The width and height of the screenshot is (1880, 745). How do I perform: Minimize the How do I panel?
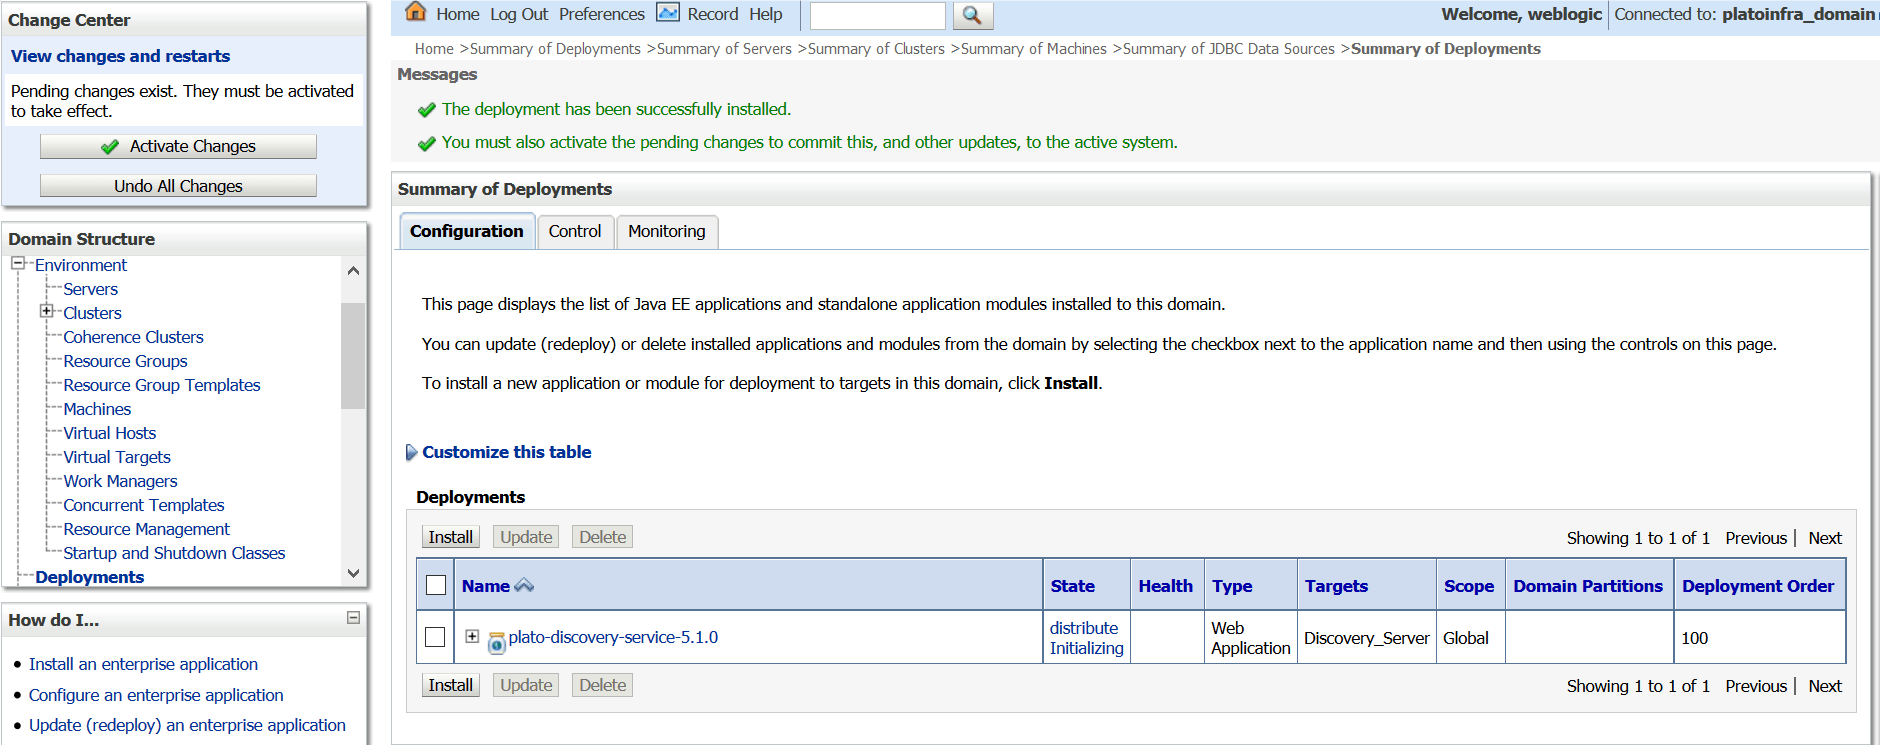[353, 618]
